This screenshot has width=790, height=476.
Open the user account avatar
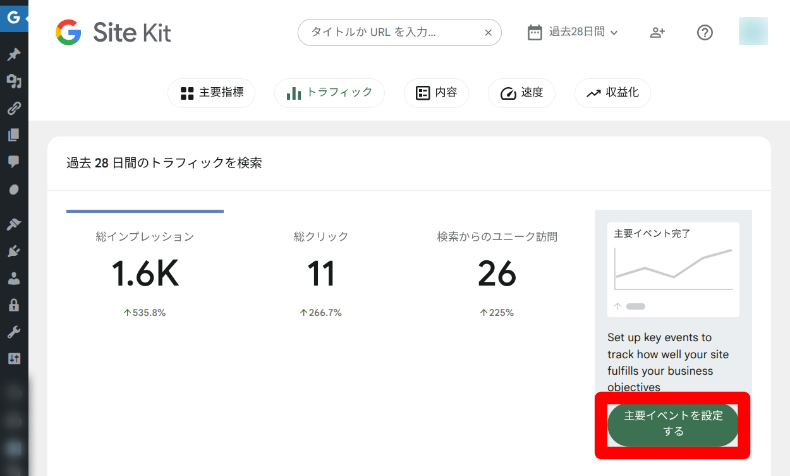[753, 31]
